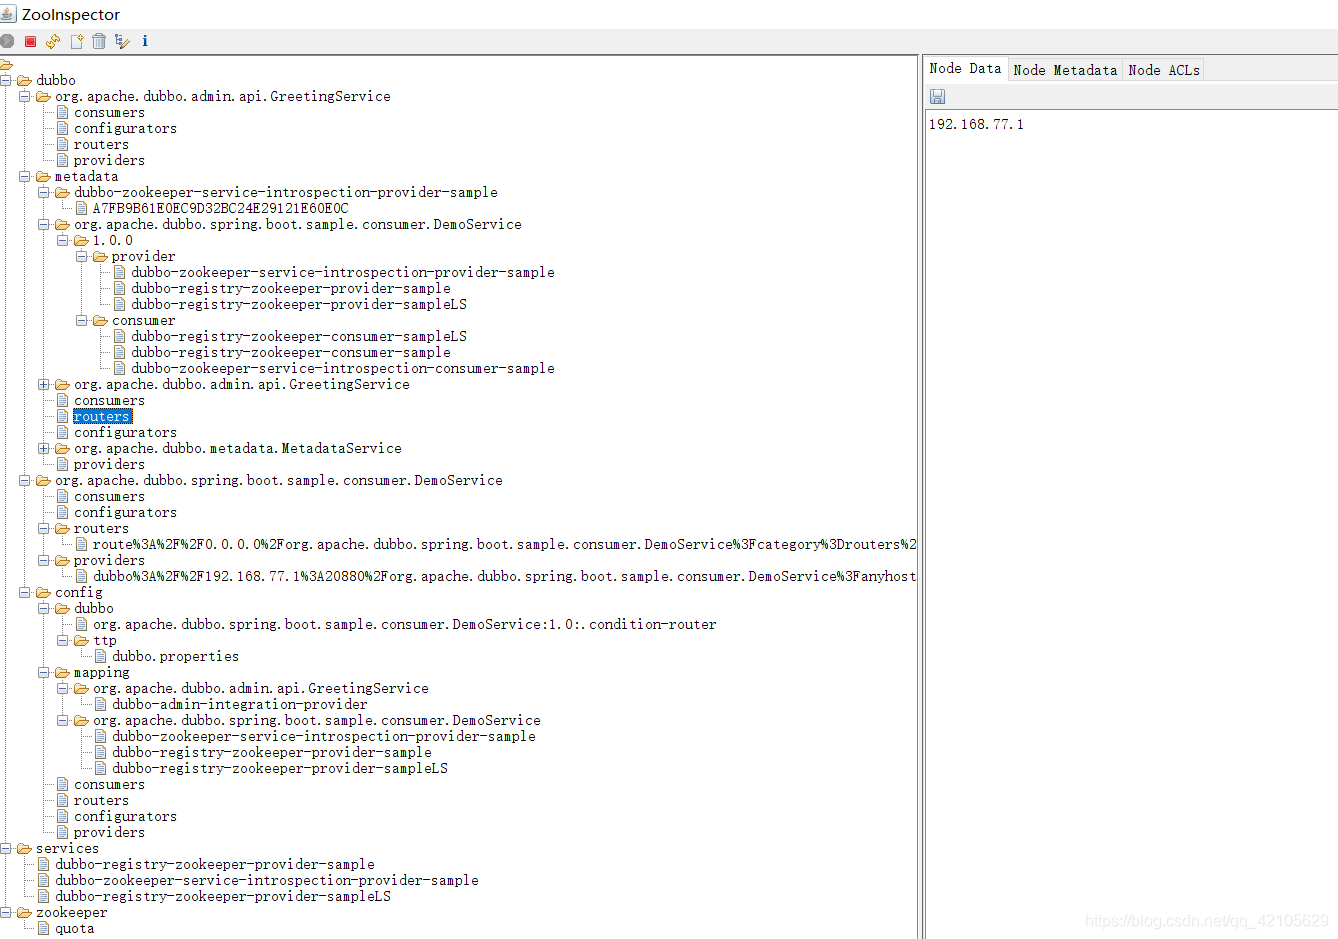The height and width of the screenshot is (939, 1338).
Task: Switch to the Node Metadata tab
Action: 1065,70
